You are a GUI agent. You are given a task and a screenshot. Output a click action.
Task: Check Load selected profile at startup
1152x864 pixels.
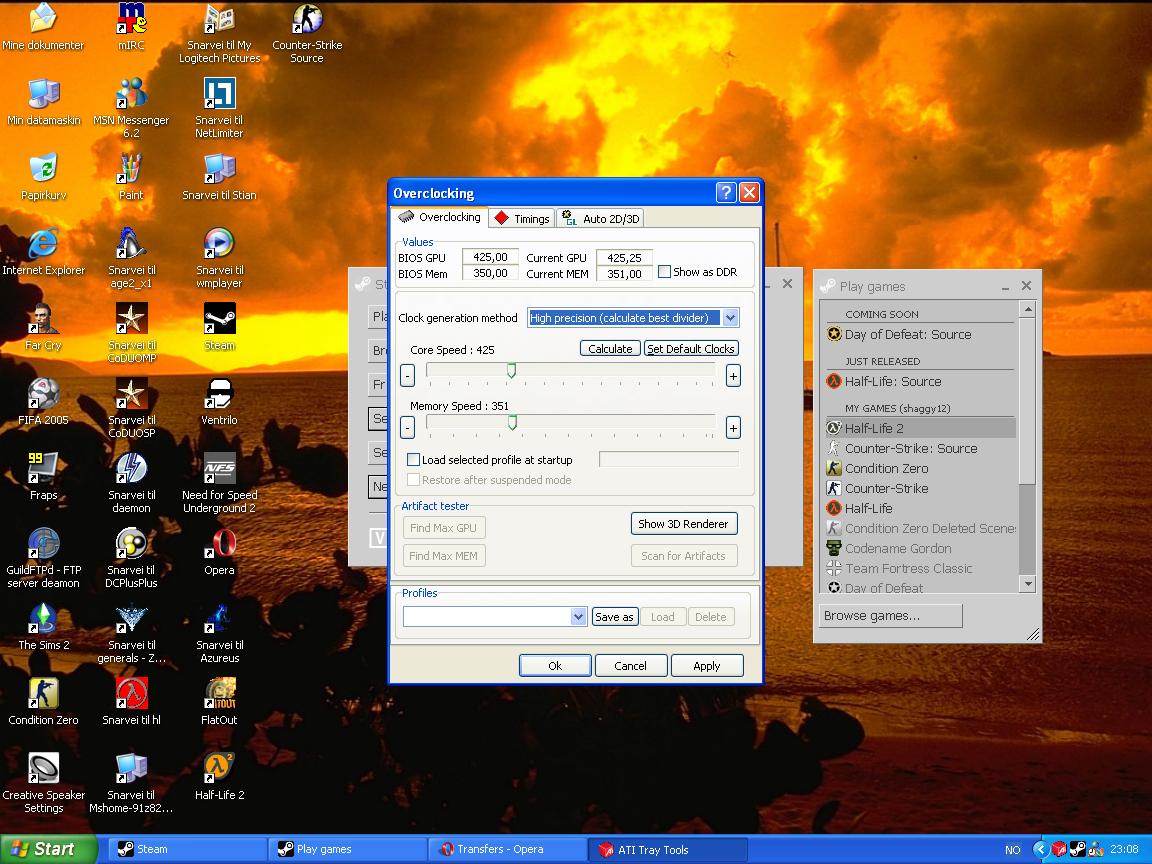pyautogui.click(x=414, y=459)
